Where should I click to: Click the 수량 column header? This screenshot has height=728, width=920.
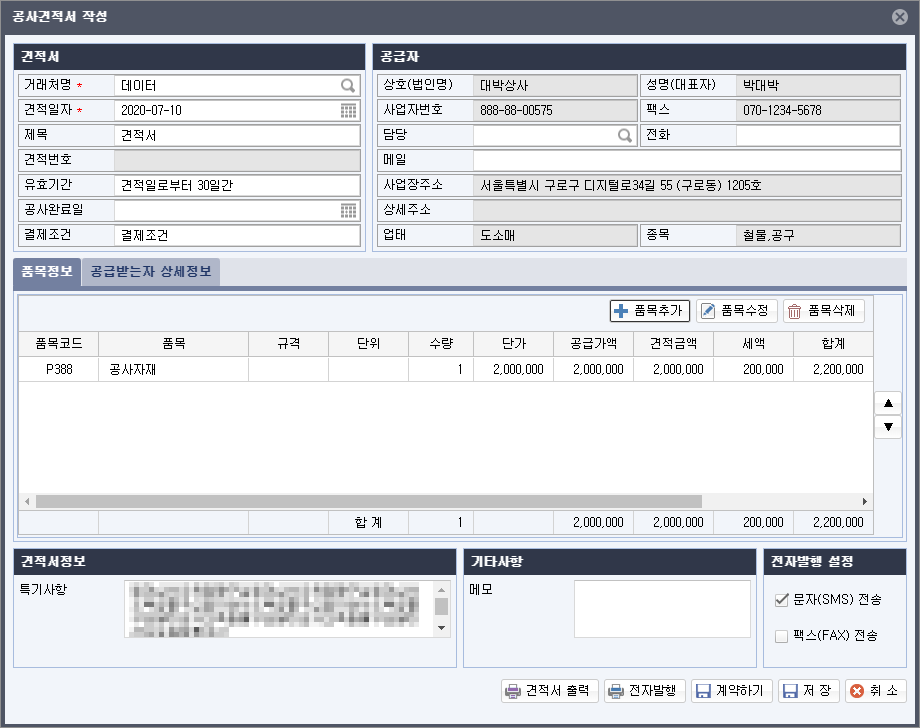click(441, 344)
